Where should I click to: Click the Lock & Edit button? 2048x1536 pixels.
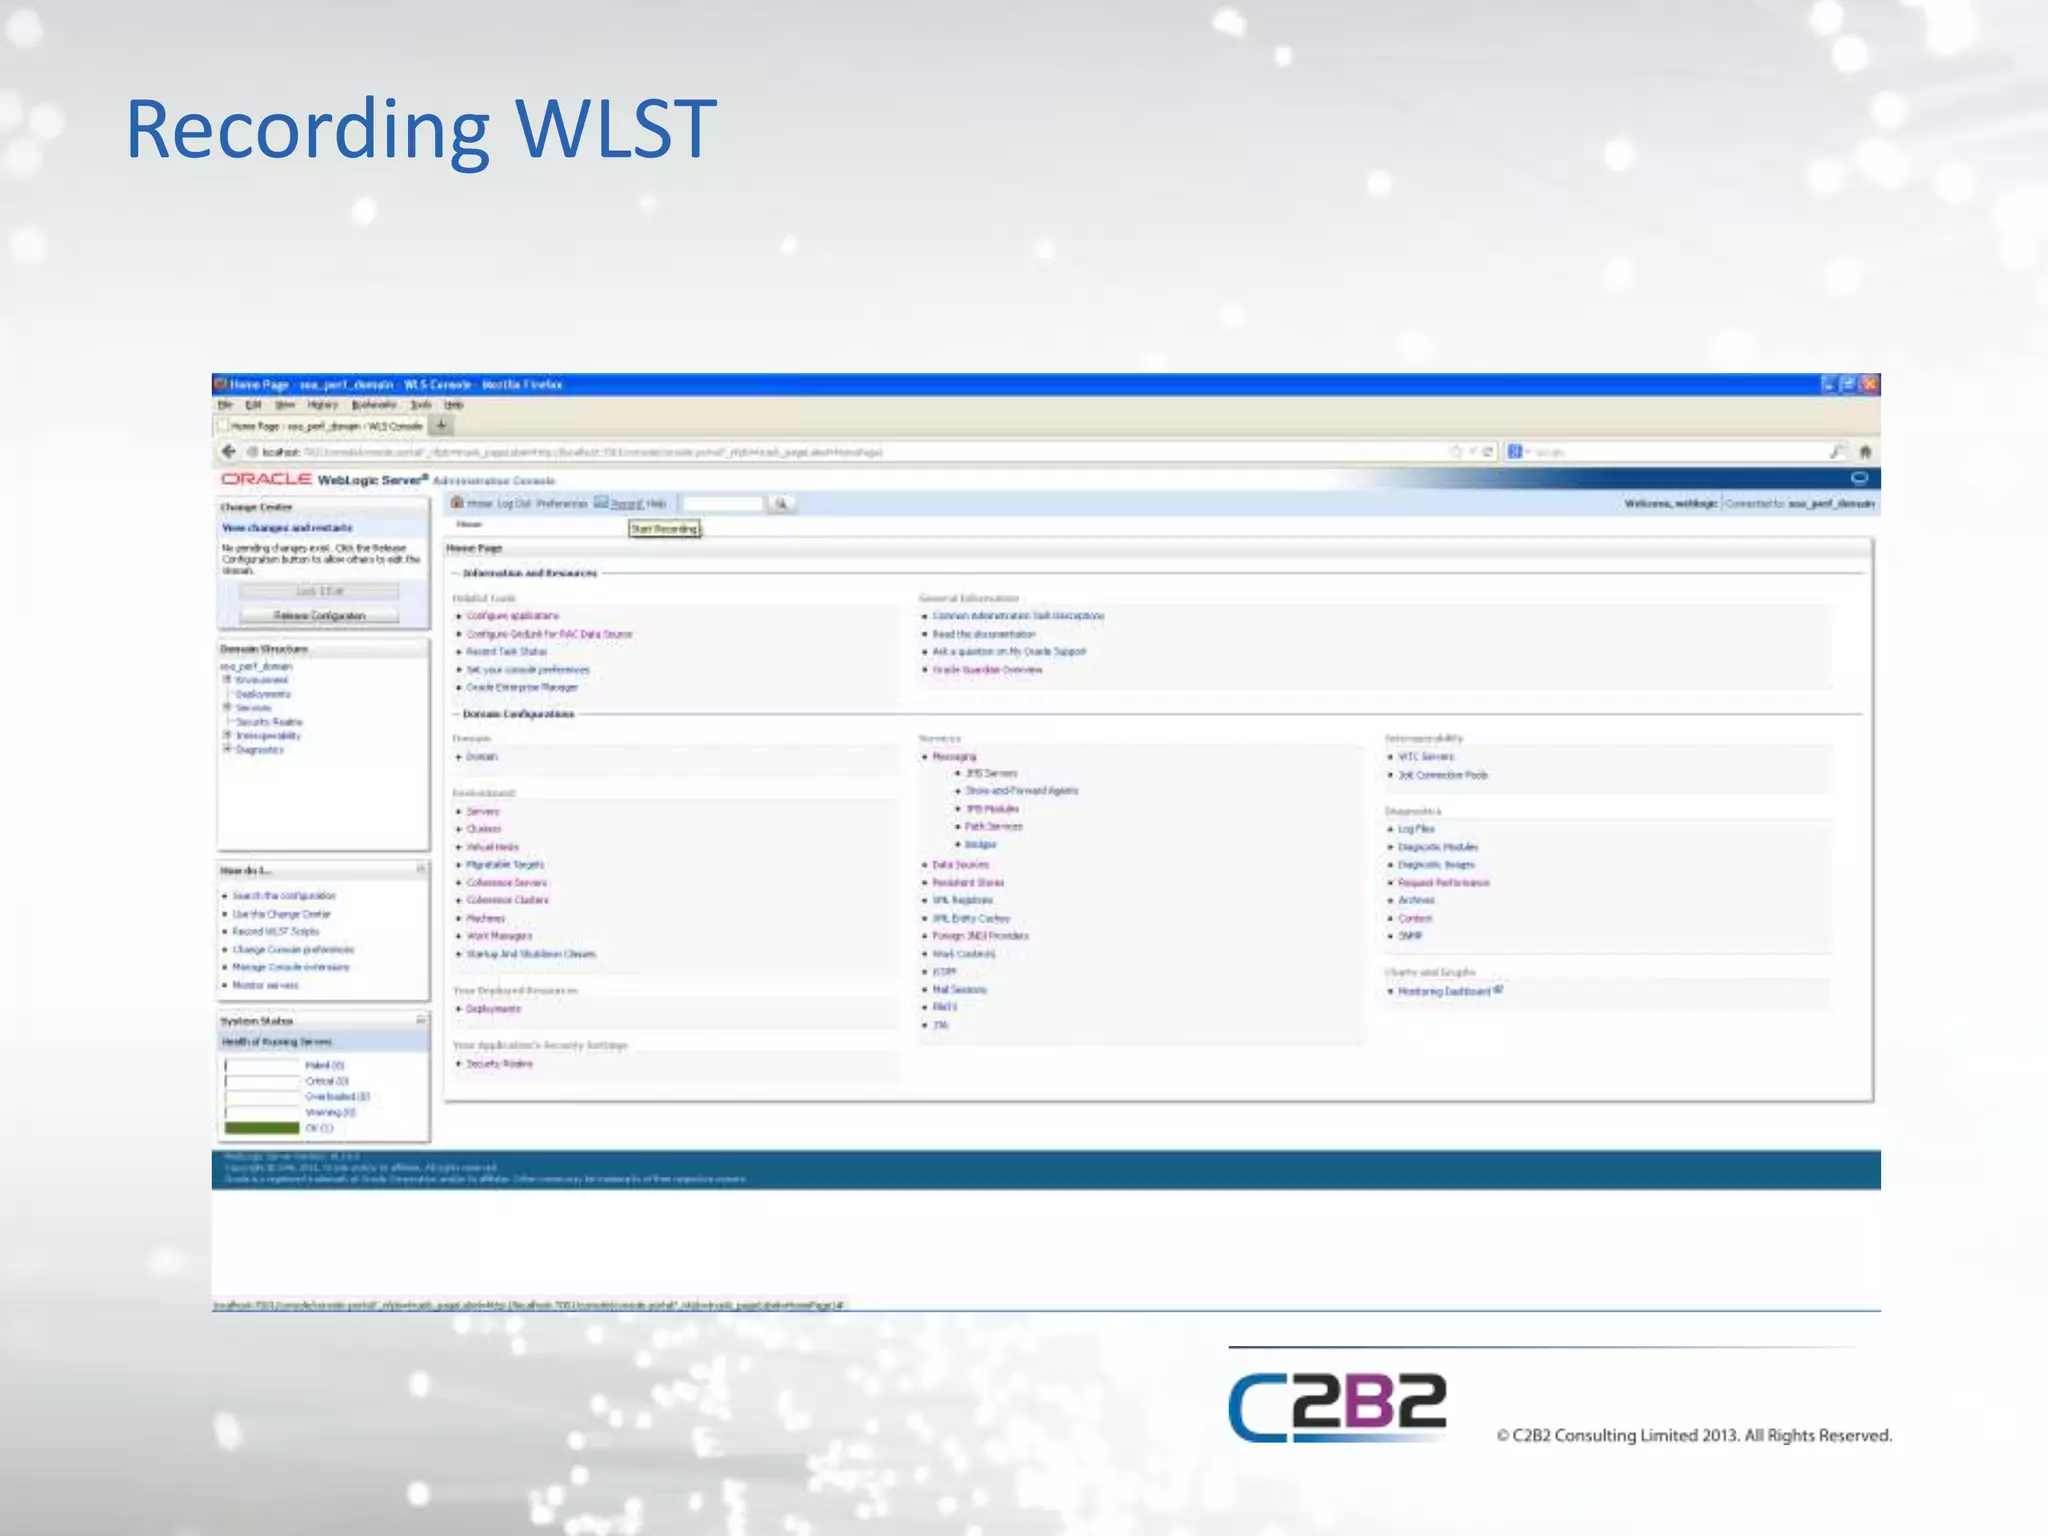coord(319,592)
